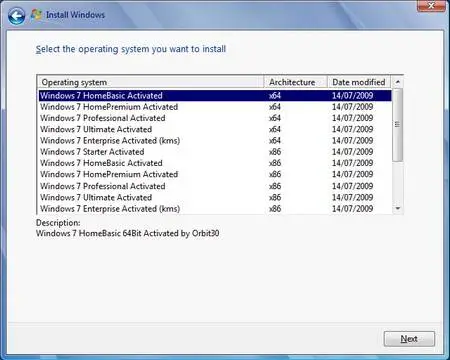Select Windows 7 Professional Activated x86

(215, 186)
